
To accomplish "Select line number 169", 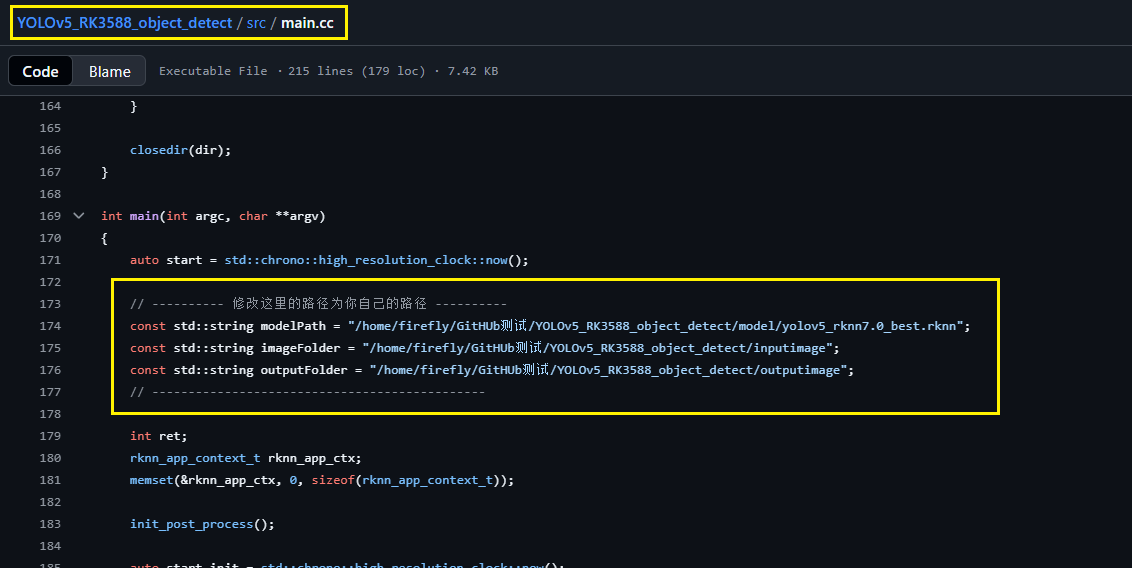I will pos(50,216).
